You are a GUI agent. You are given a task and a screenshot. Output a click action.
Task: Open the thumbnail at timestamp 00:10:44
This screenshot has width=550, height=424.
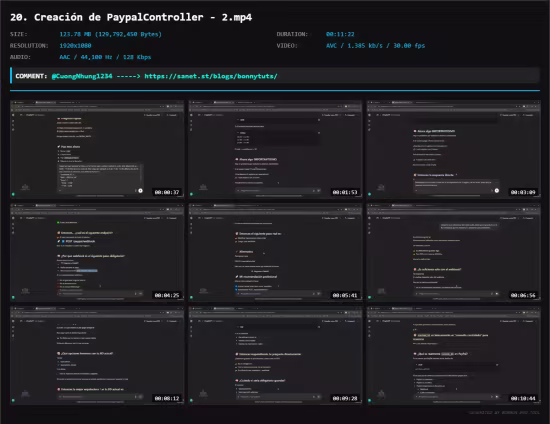click(454, 355)
